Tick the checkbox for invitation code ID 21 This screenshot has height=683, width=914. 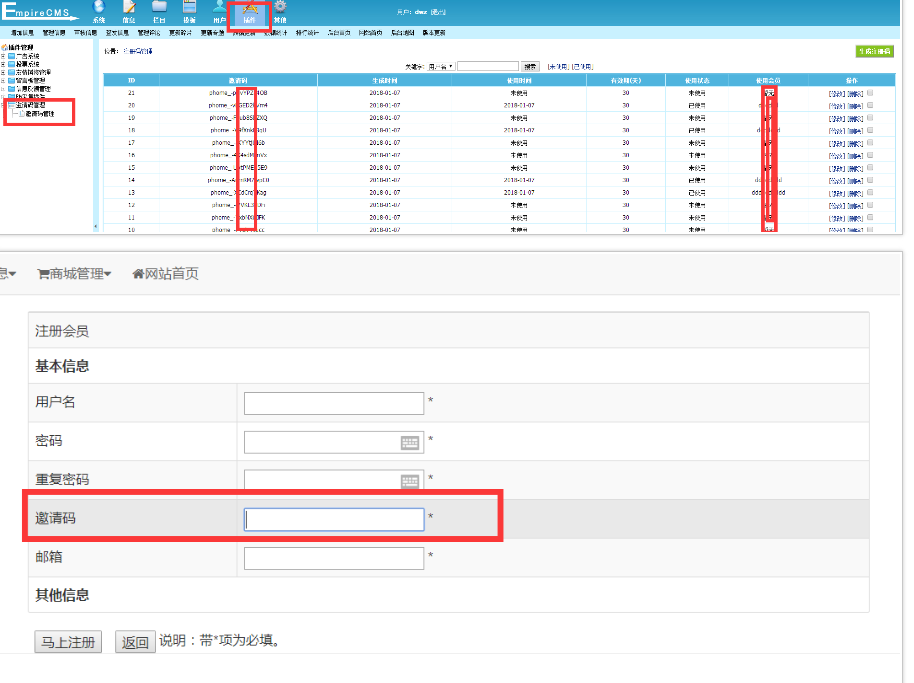[x=869, y=92]
